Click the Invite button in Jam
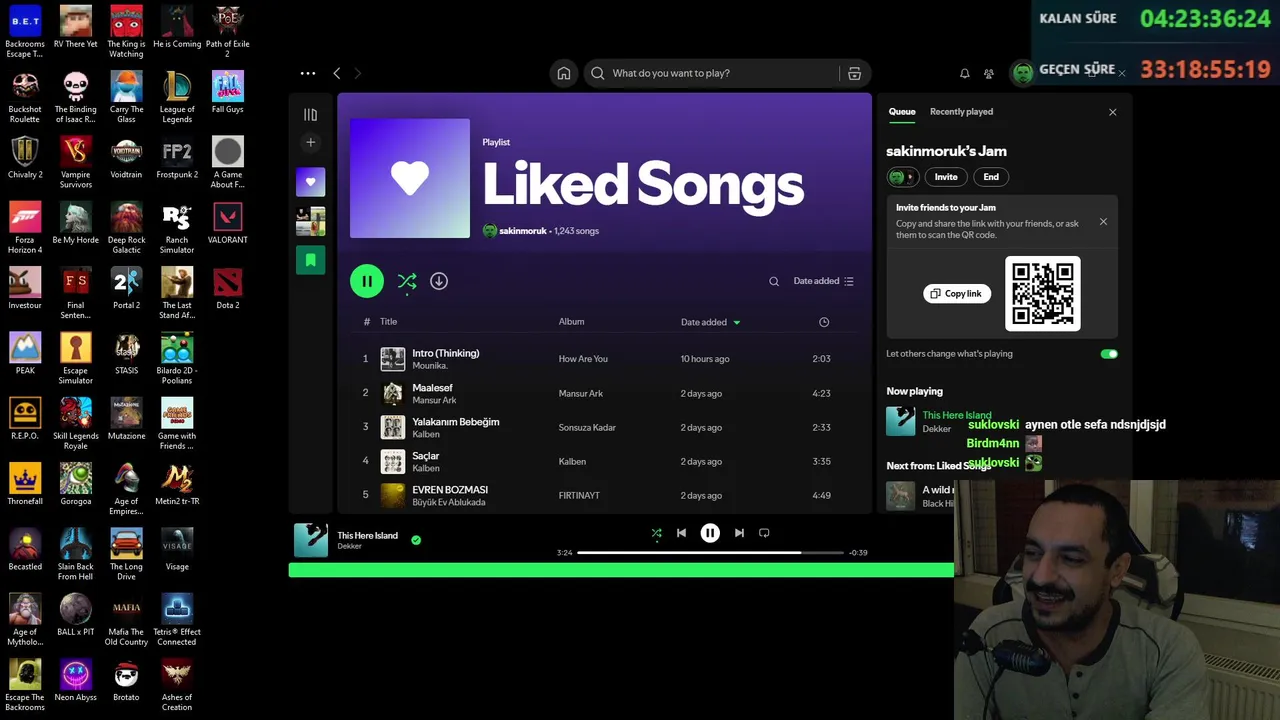The width and height of the screenshot is (1280, 720). [x=946, y=177]
